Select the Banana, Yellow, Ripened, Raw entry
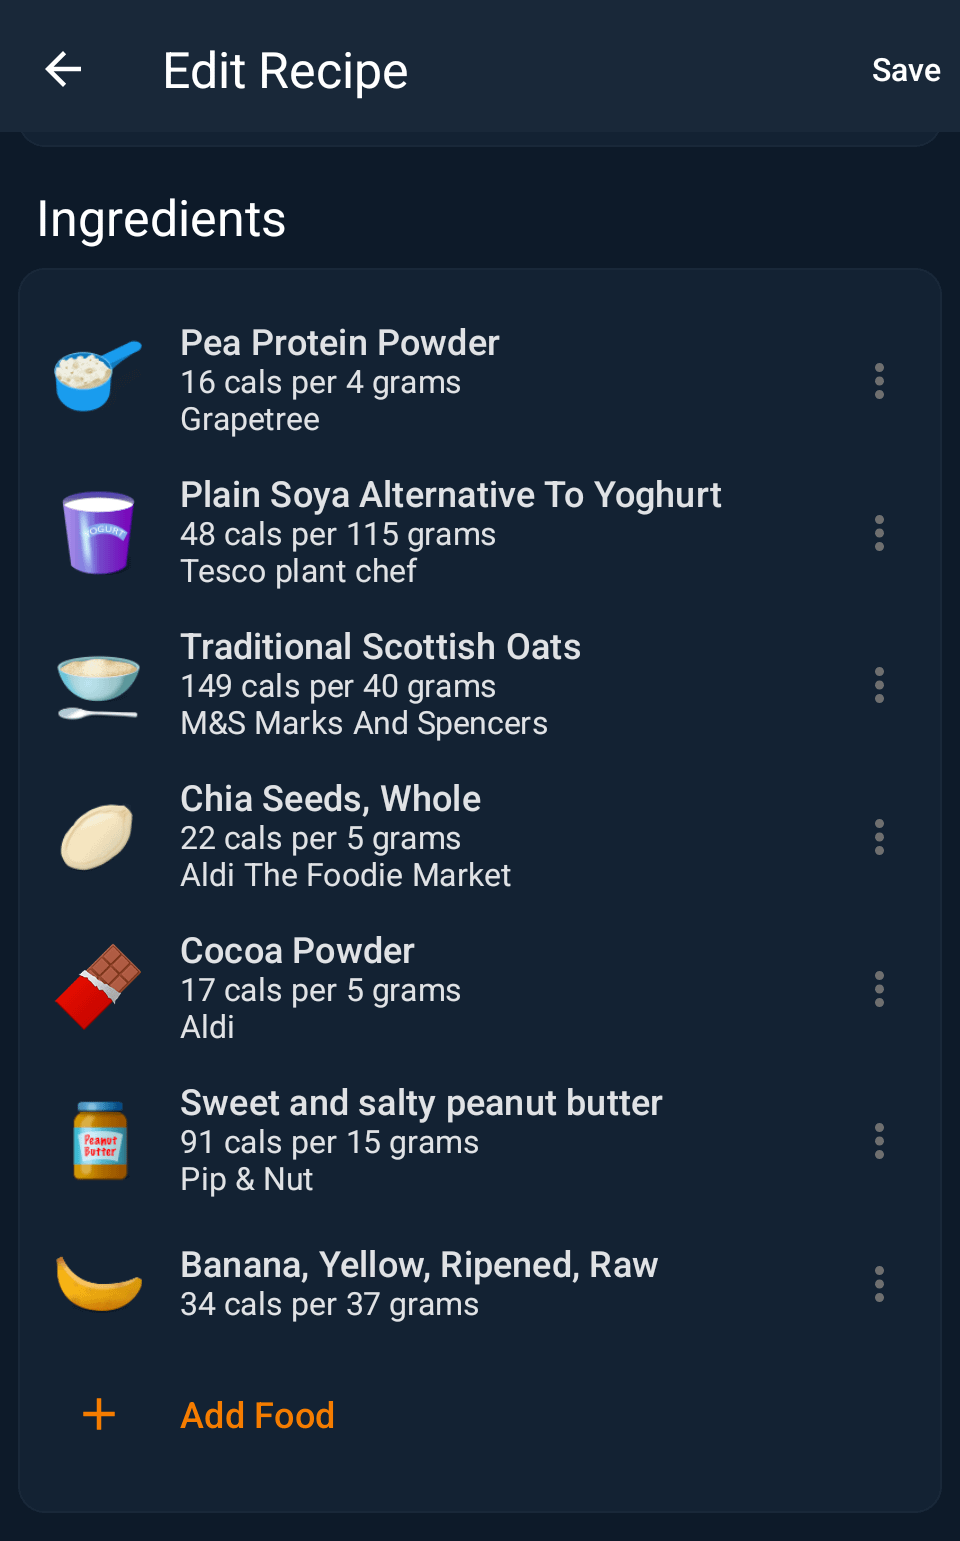 coord(419,1265)
